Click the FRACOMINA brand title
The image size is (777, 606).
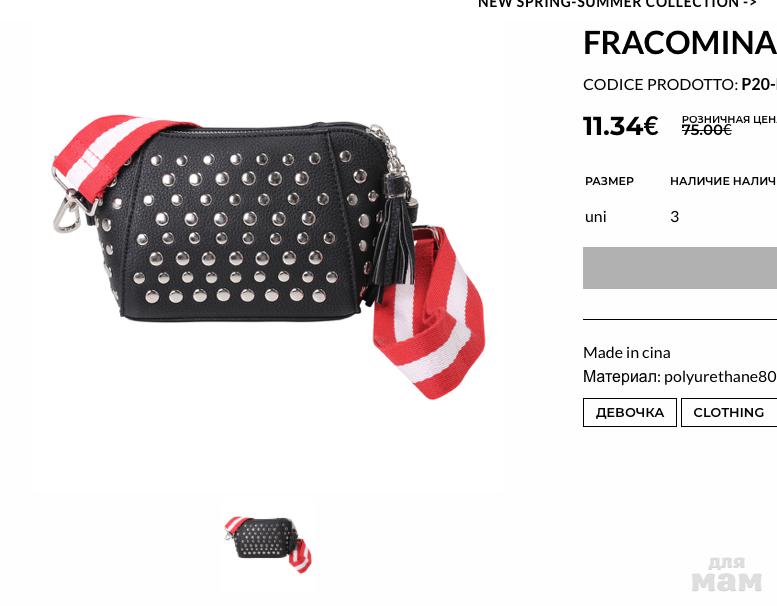pos(680,43)
